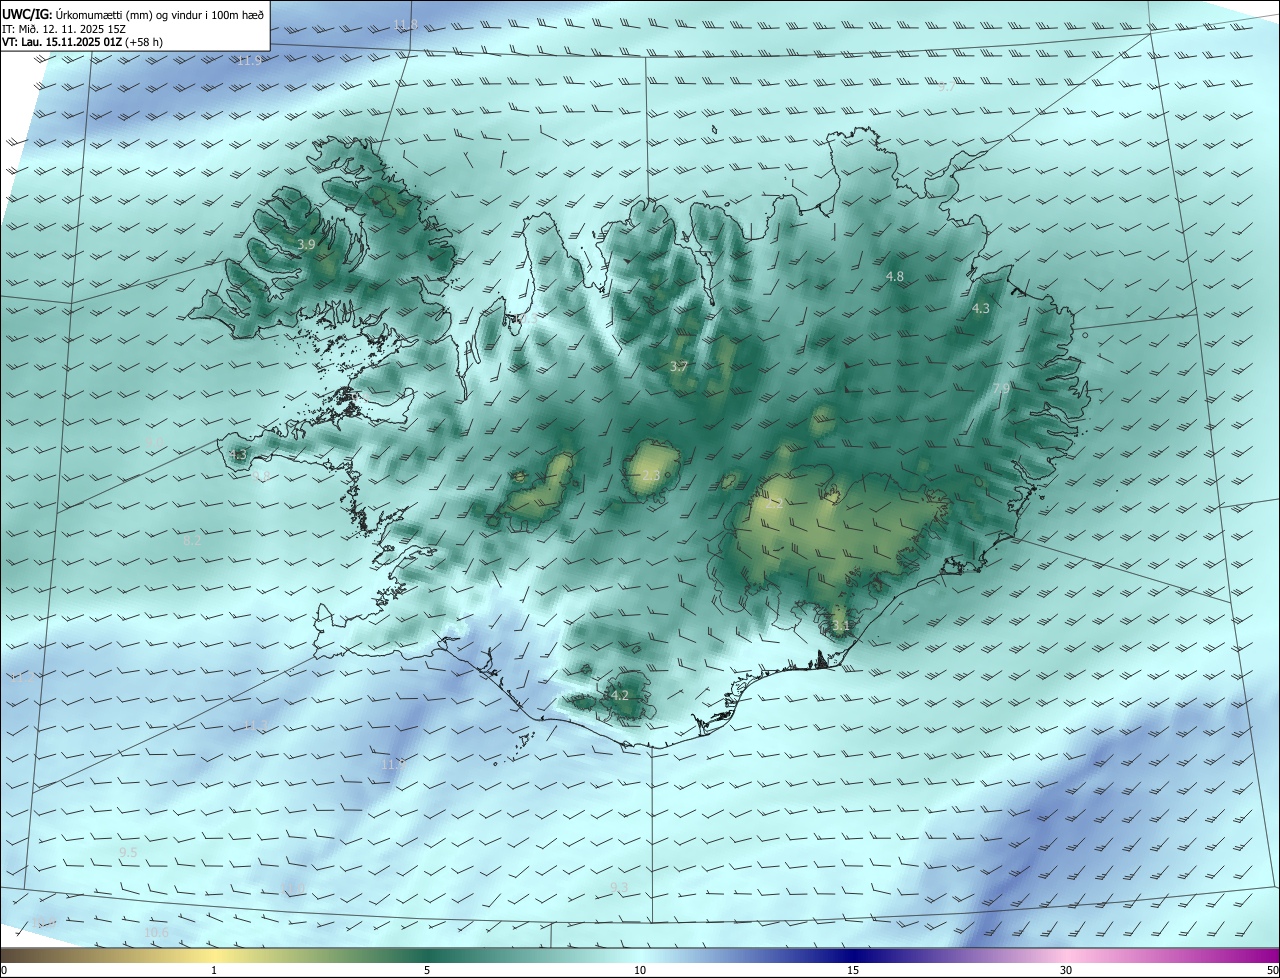The width and height of the screenshot is (1280, 978).
Task: Select the 3.7 value label
Action: coord(679,367)
